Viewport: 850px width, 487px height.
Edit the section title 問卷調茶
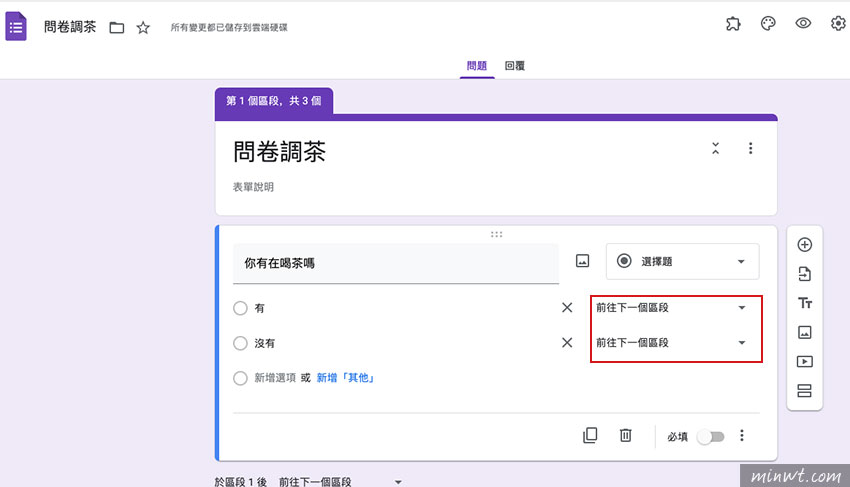point(279,151)
